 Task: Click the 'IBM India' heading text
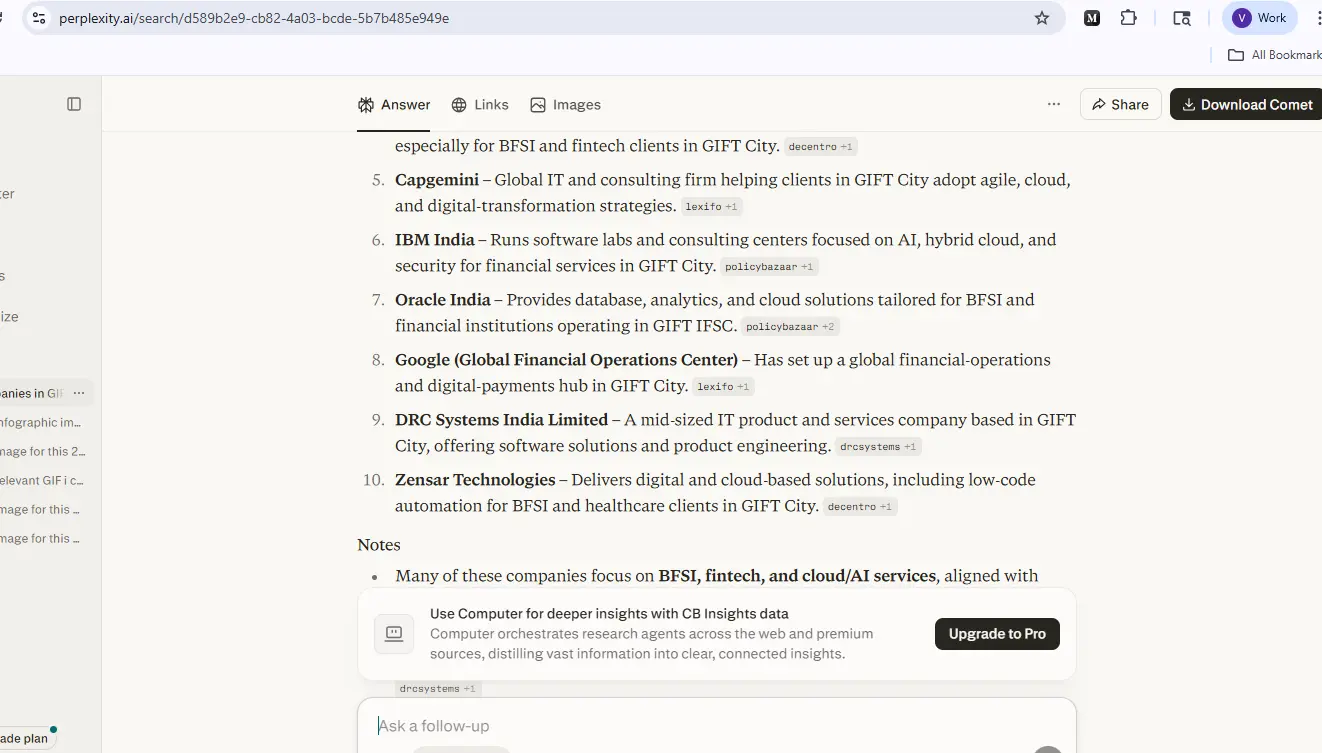pos(434,240)
